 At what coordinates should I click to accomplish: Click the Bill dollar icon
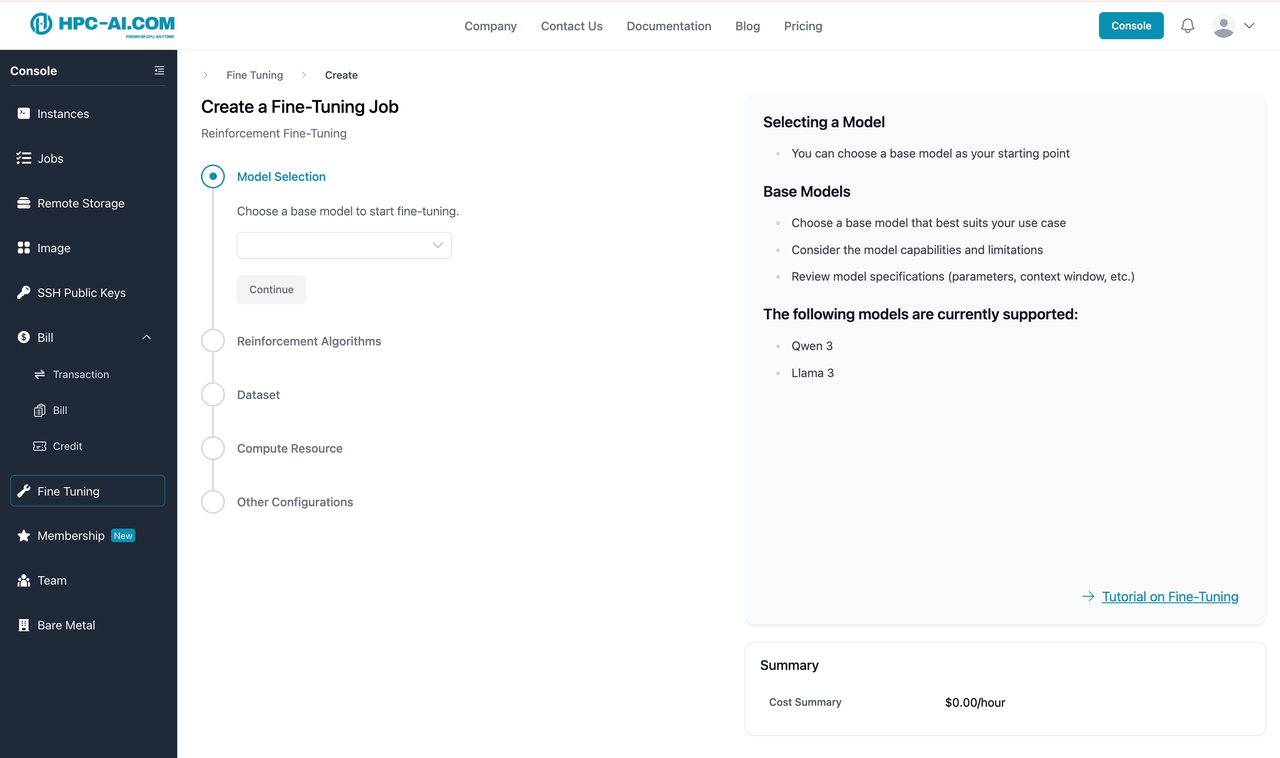click(24, 337)
